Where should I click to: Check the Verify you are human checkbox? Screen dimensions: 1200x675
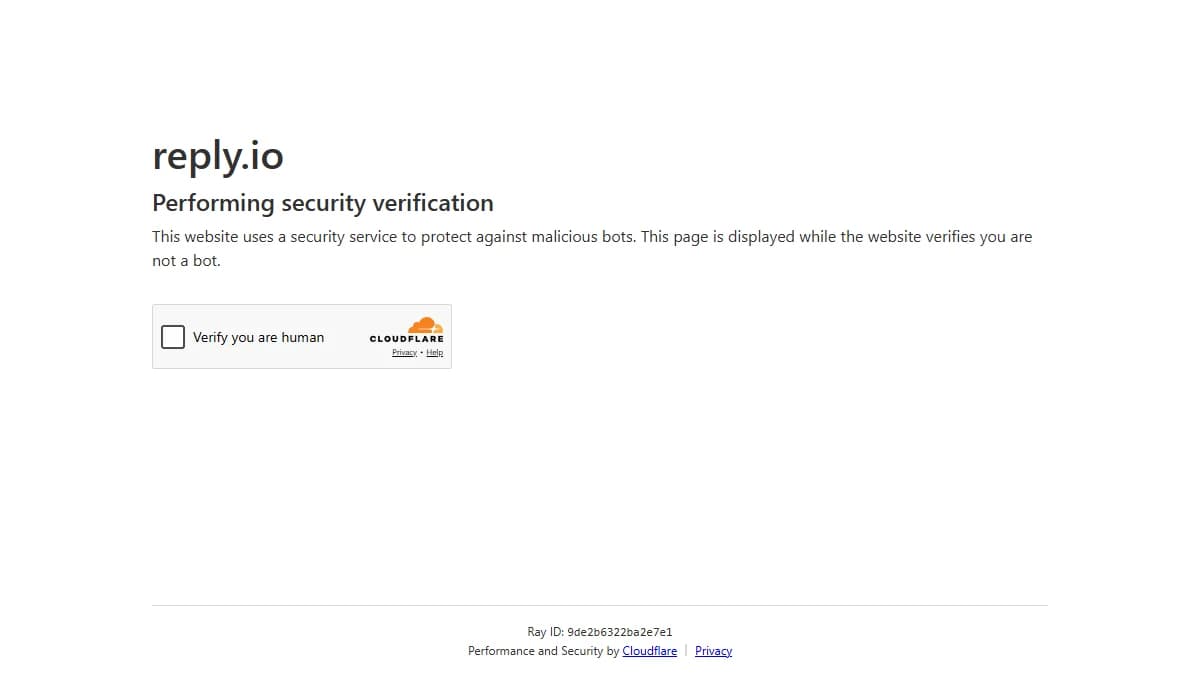click(x=173, y=337)
